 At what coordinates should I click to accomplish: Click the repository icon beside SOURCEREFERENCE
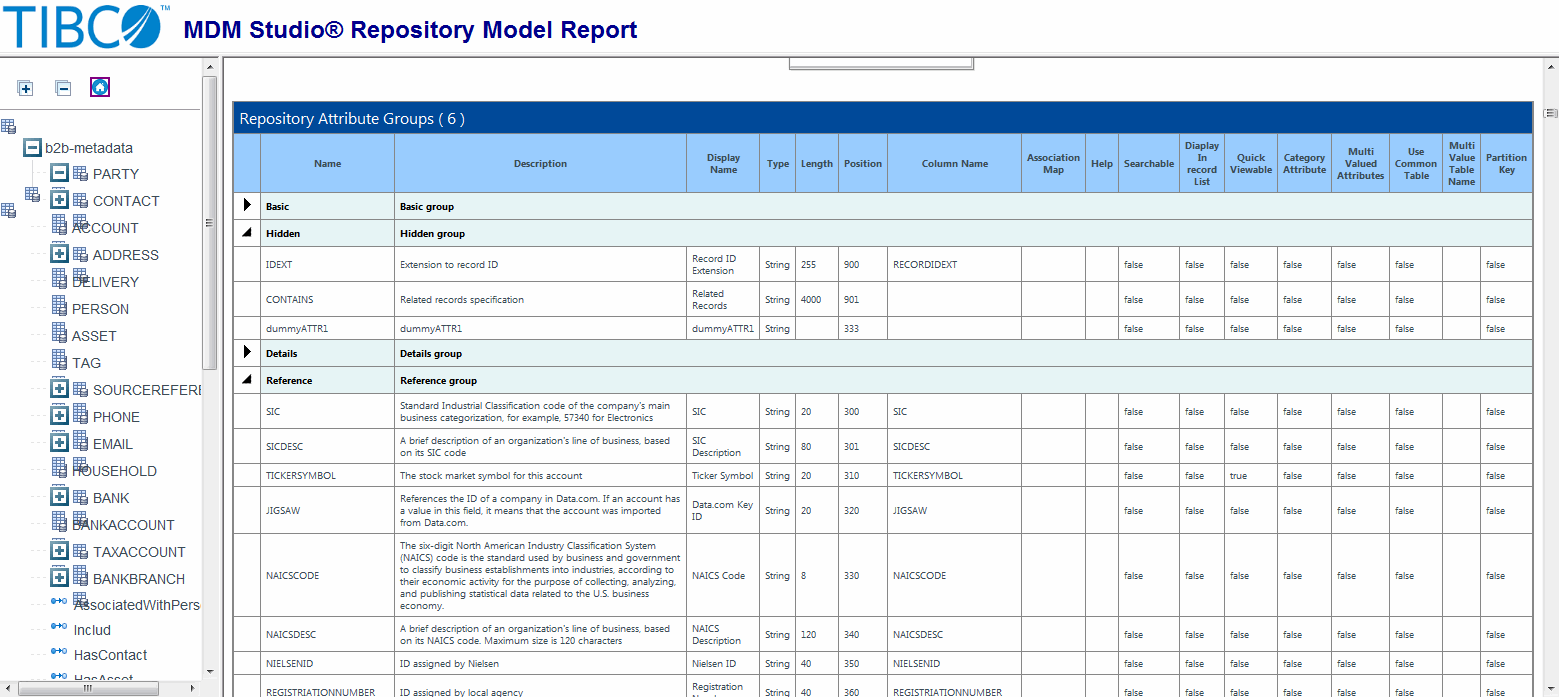point(80,387)
